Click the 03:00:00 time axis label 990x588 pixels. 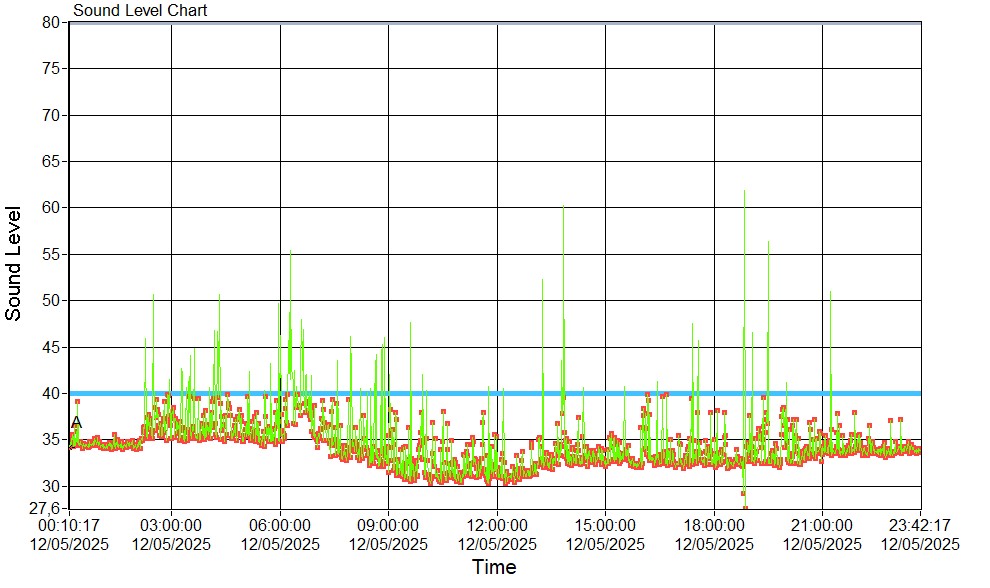(172, 525)
